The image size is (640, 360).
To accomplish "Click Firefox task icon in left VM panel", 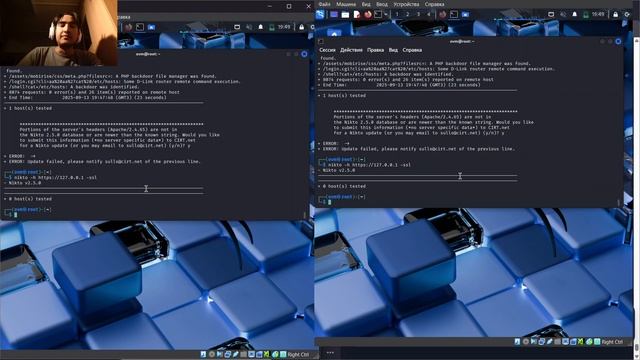I will 129,27.
